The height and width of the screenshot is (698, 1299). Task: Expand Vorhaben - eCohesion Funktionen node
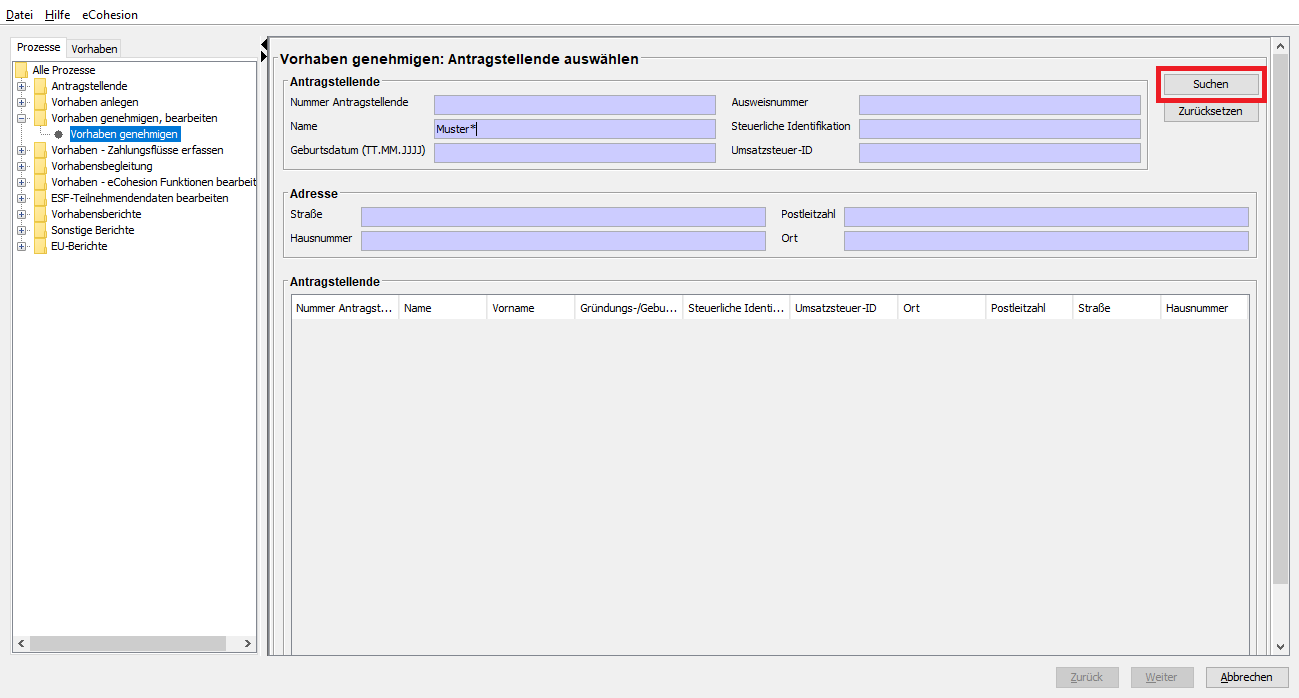pyautogui.click(x=22, y=182)
